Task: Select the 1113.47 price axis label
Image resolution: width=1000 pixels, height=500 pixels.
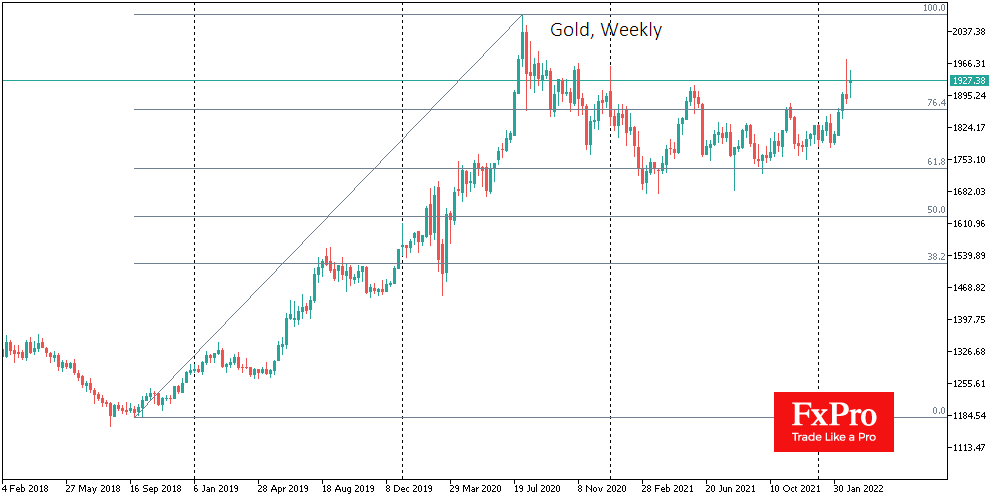Action: [x=970, y=448]
